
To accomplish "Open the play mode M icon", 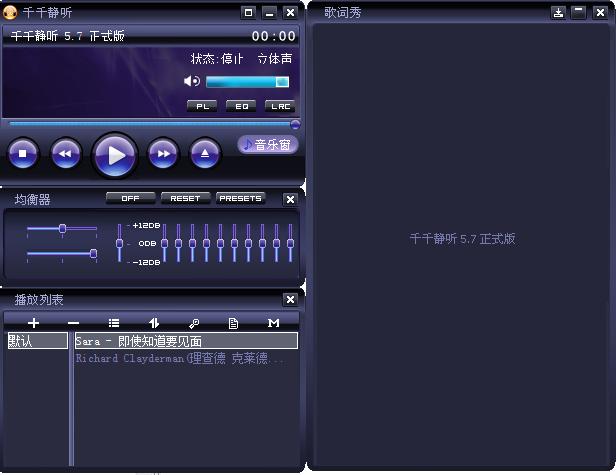I will click(x=273, y=323).
